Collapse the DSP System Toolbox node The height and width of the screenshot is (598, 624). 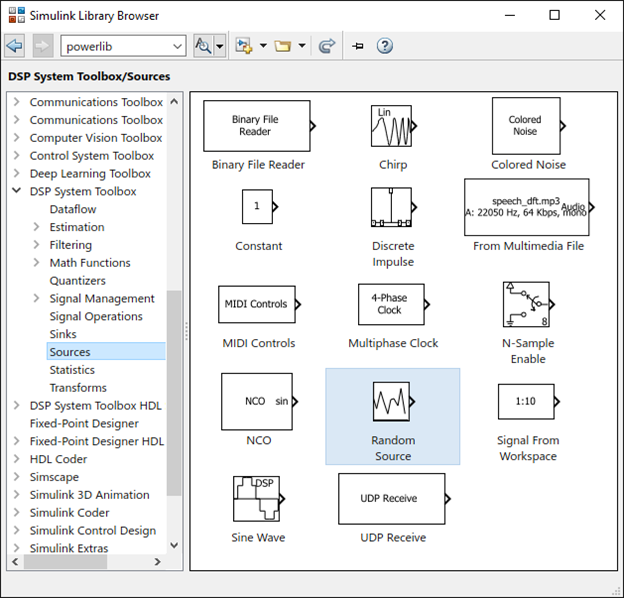coord(17,191)
